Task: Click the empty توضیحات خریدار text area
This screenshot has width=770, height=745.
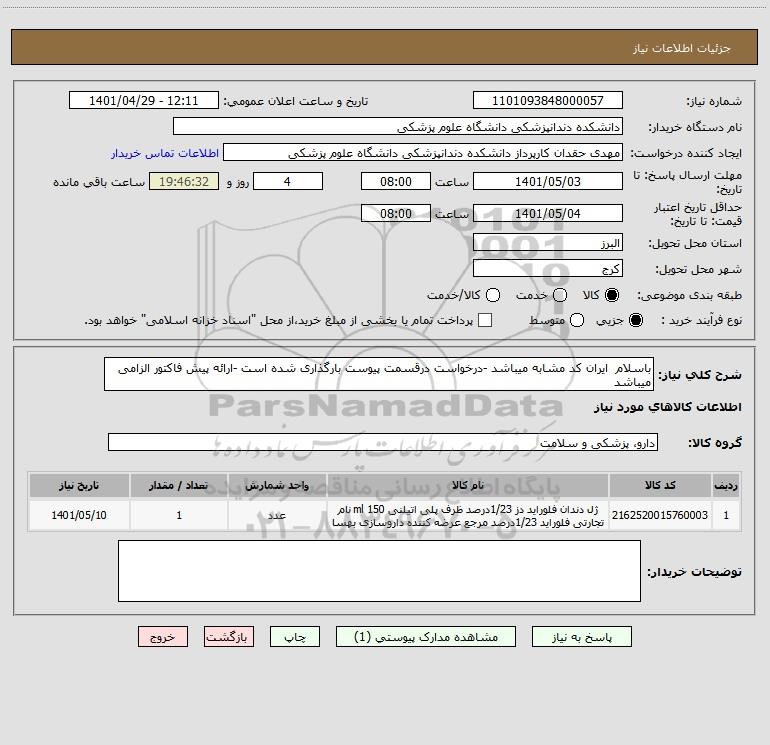Action: coord(379,571)
